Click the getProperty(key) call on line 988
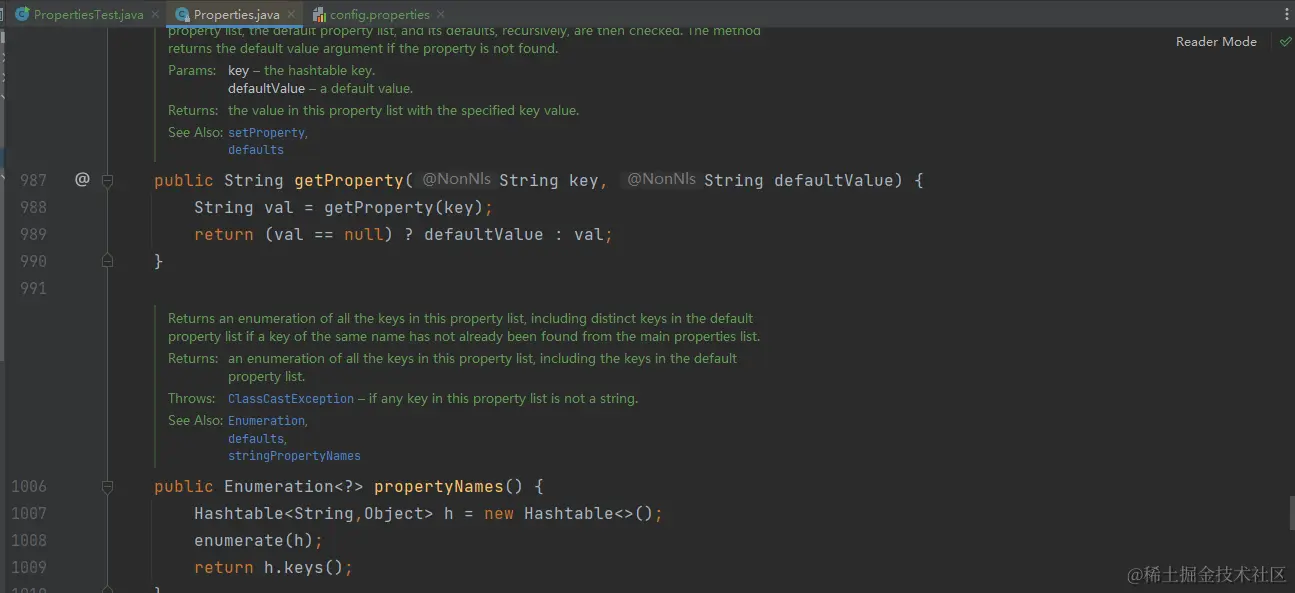1295x593 pixels. [404, 207]
